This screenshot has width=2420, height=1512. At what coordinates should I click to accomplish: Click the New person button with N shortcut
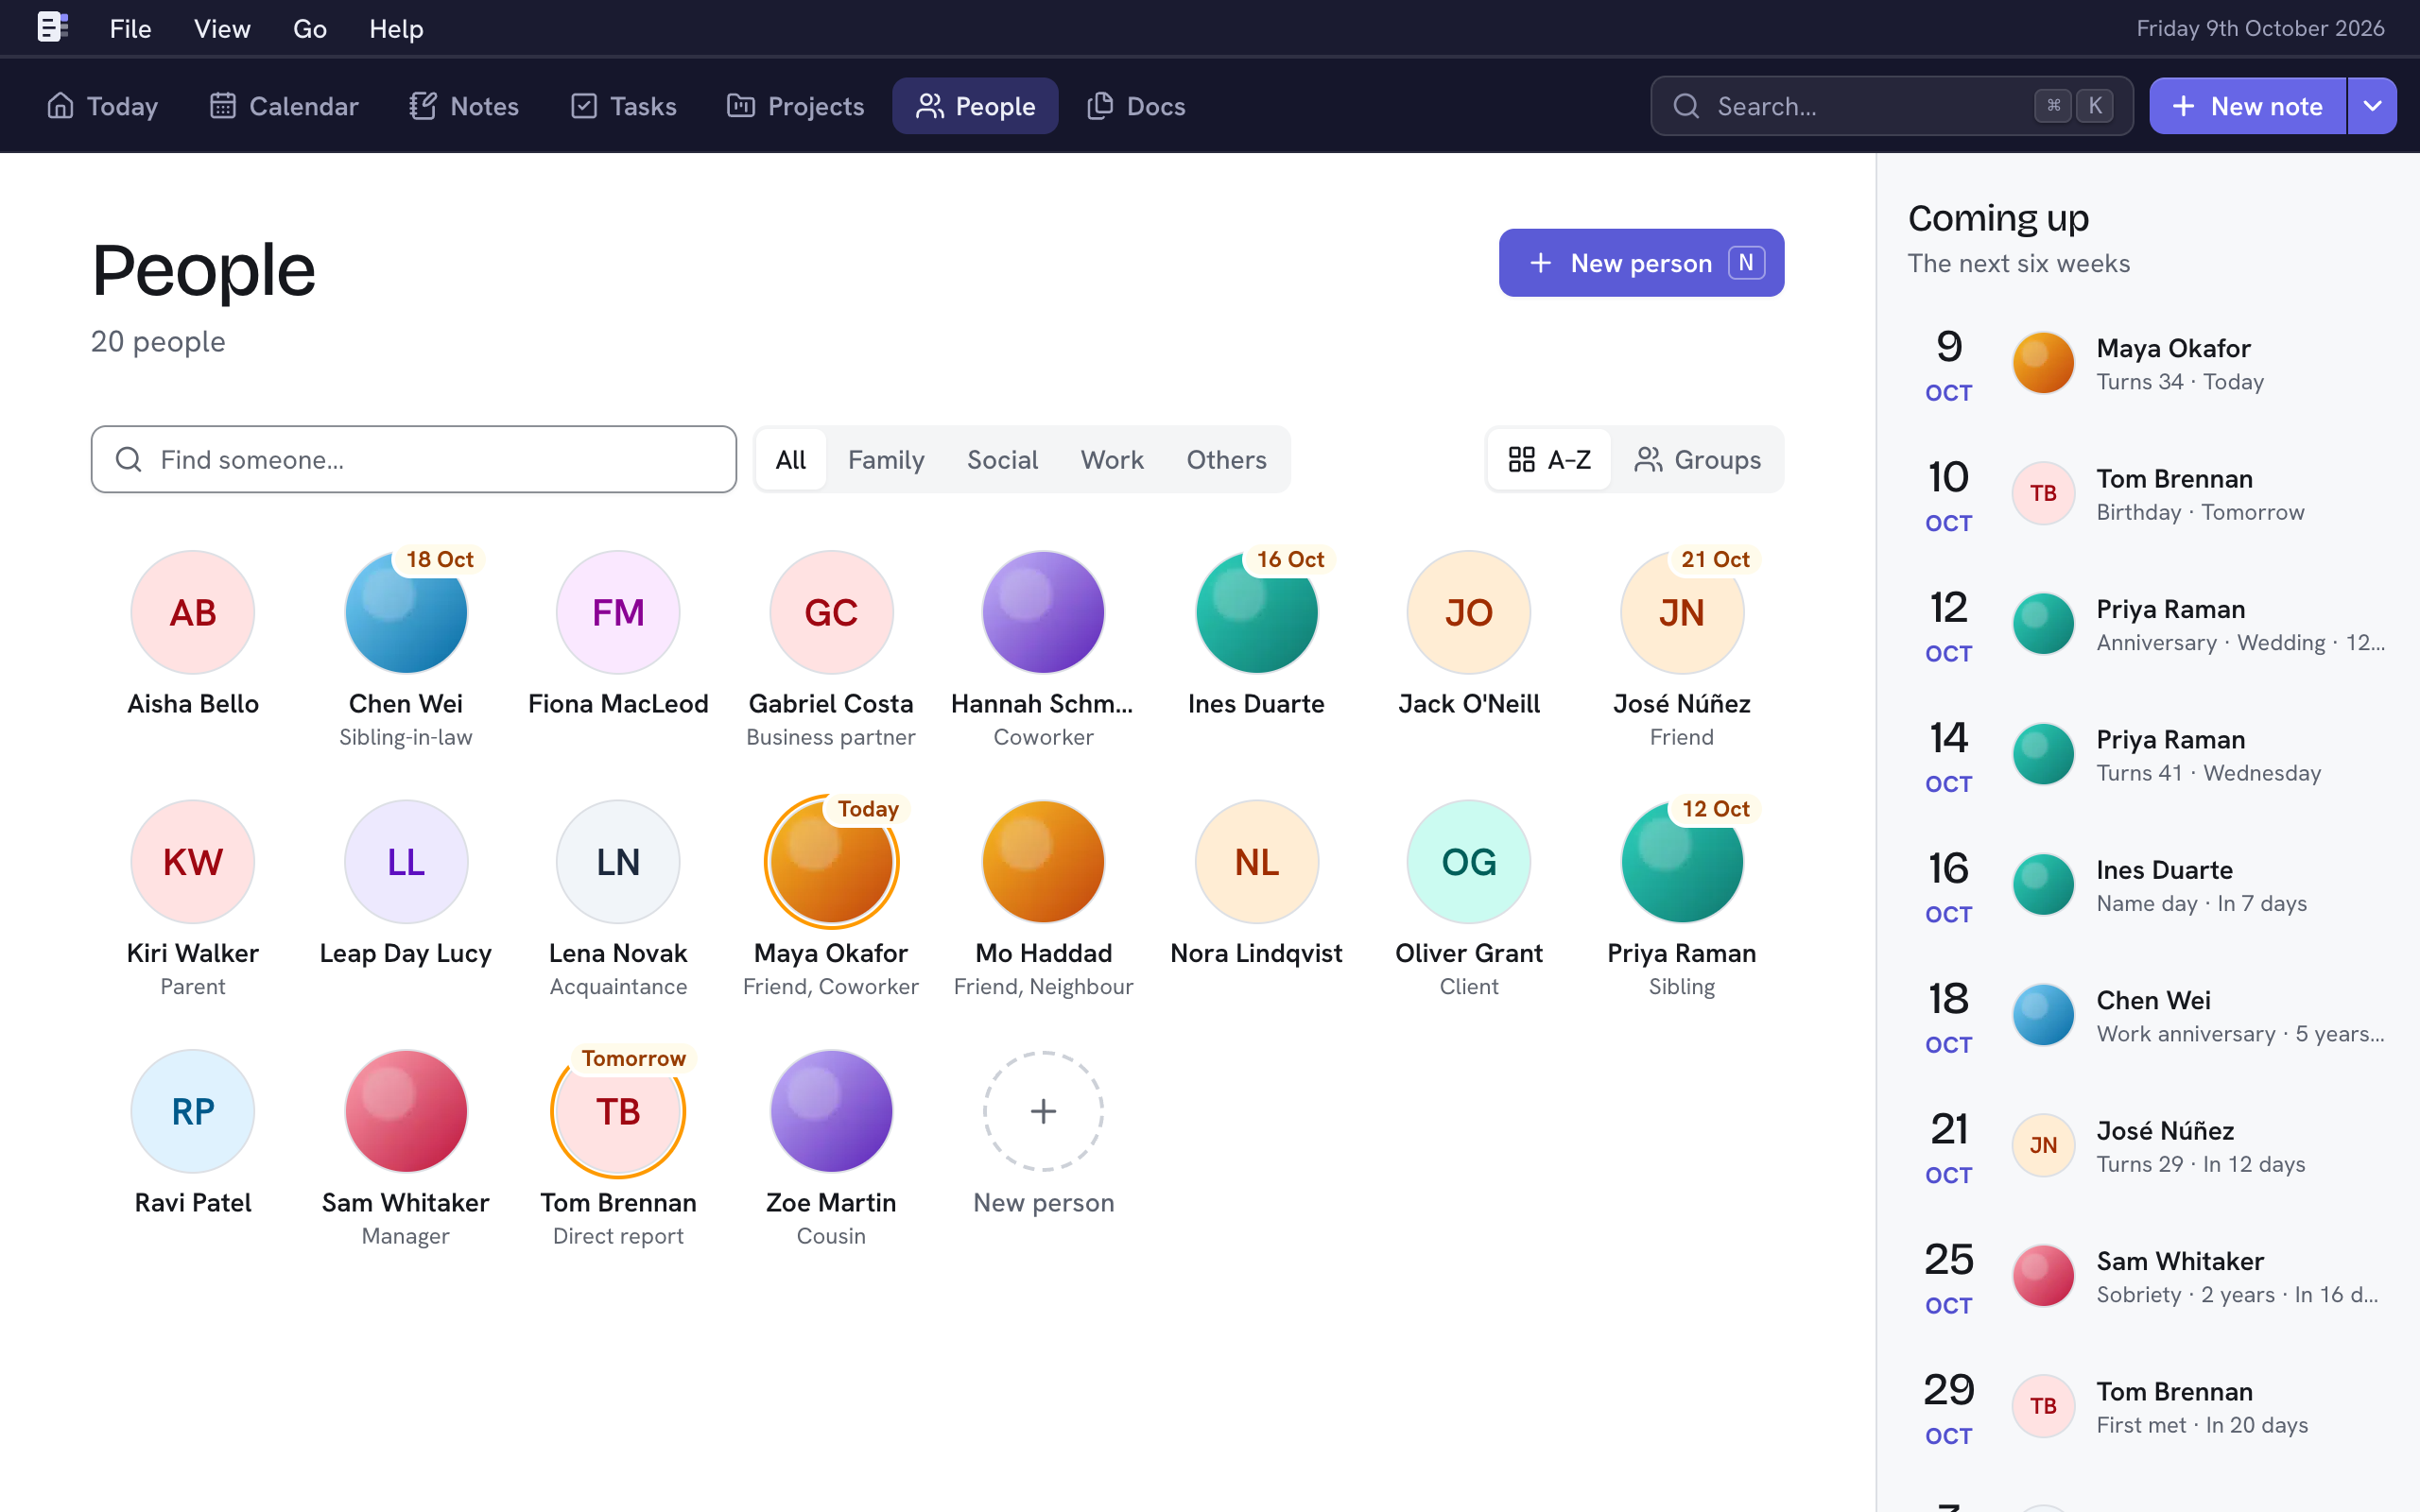(x=1641, y=263)
